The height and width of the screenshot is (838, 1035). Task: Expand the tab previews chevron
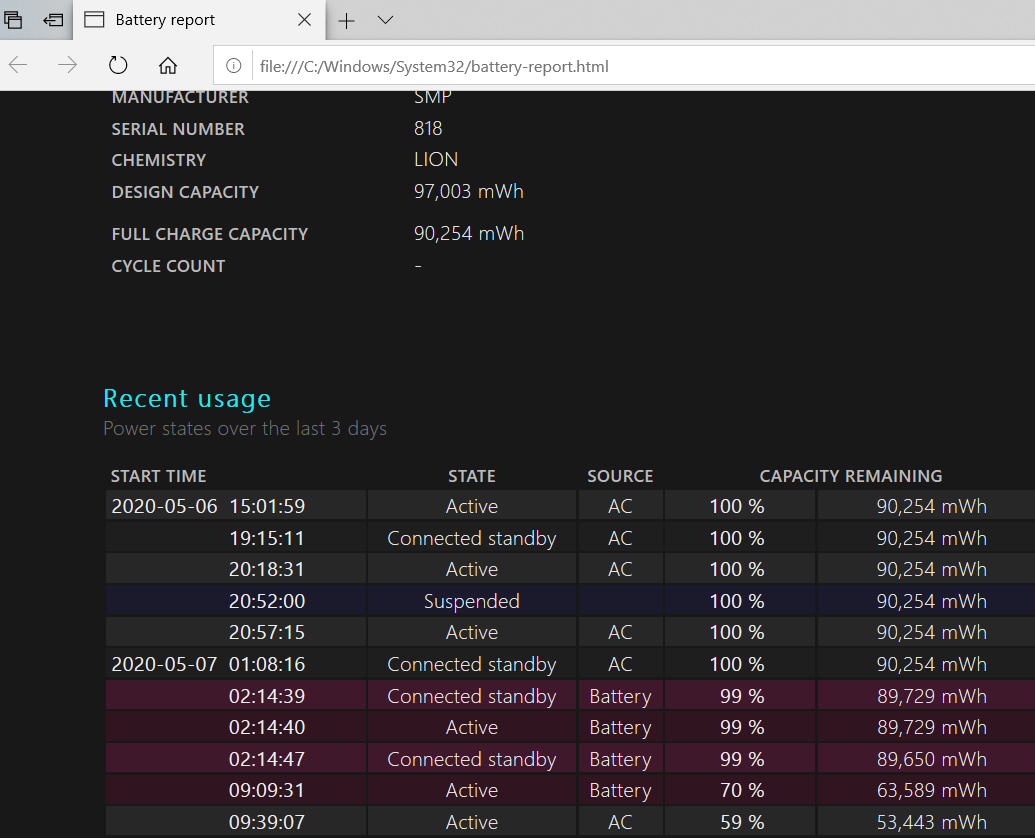click(x=385, y=20)
